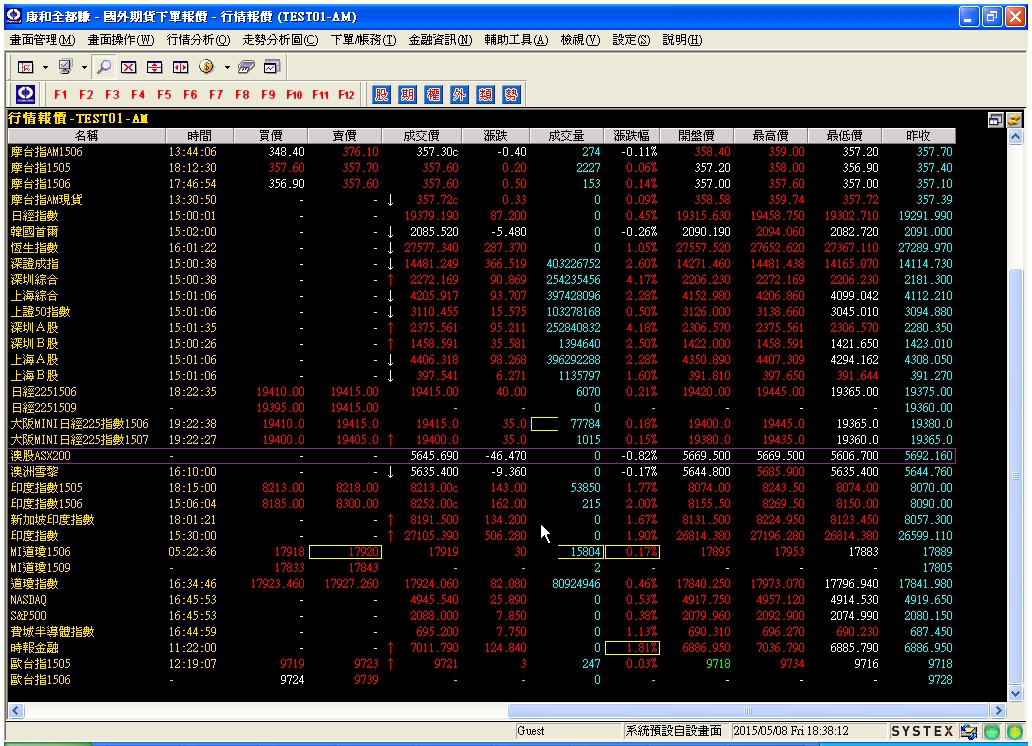
Task: Open the 行情分析(Q) menu
Action: [x=198, y=40]
